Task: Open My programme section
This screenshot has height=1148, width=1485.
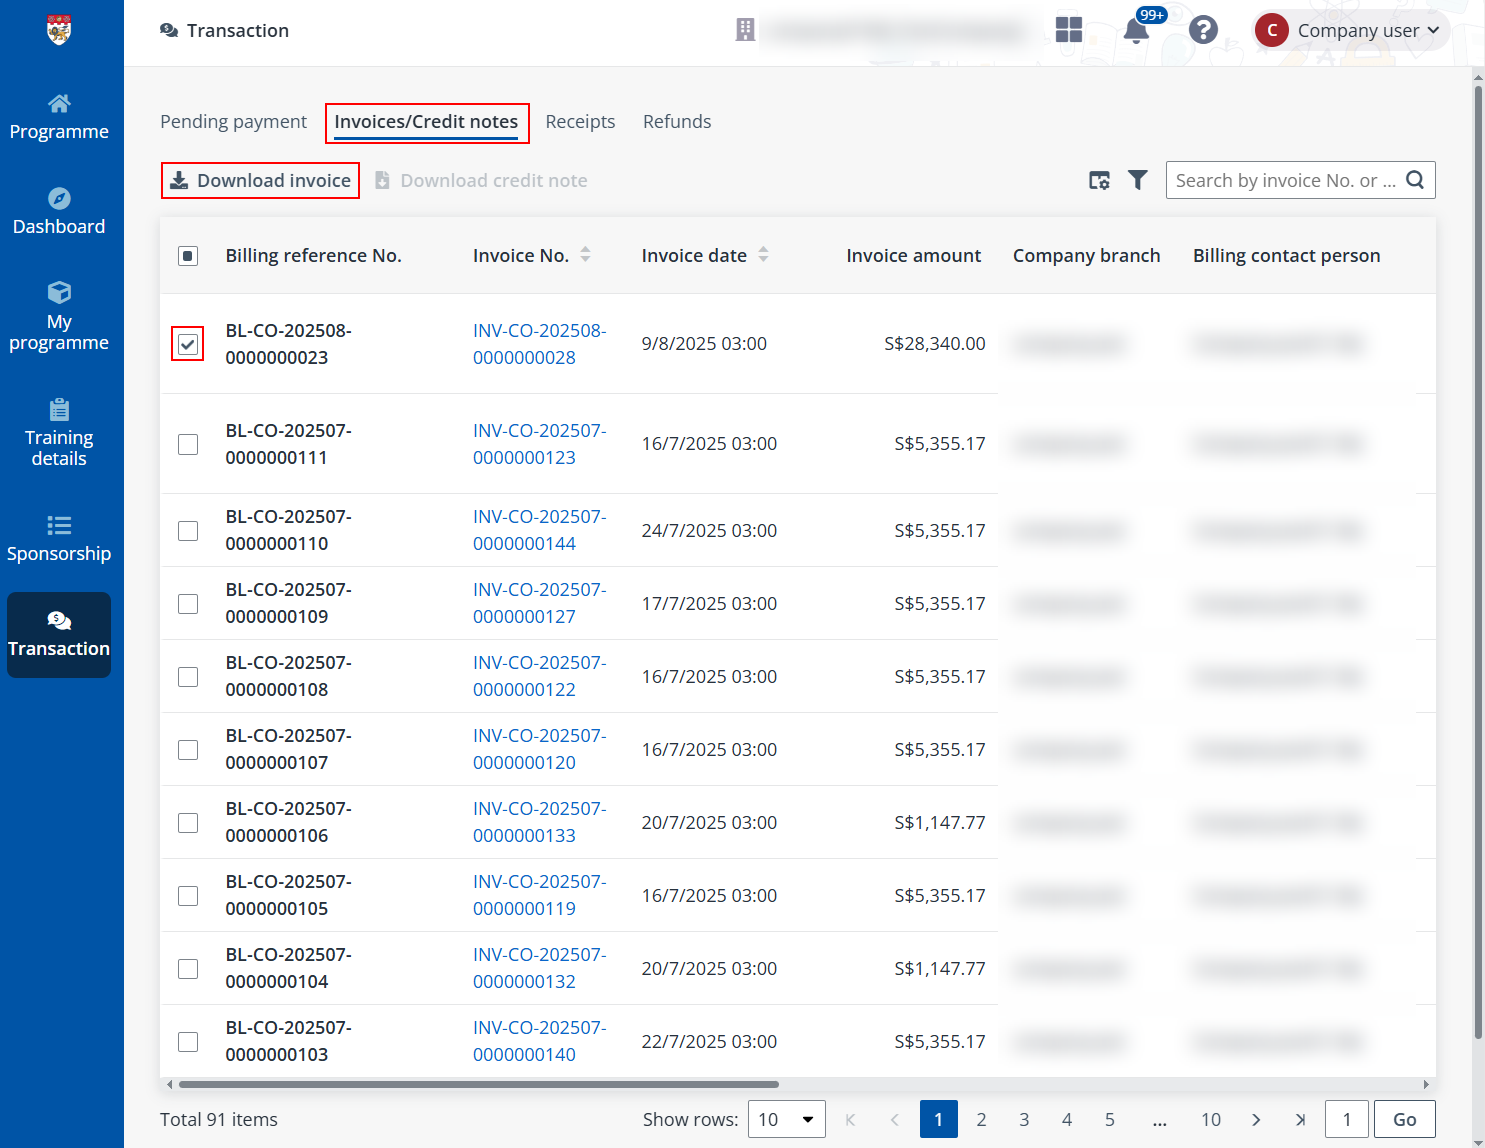Action: pyautogui.click(x=59, y=316)
